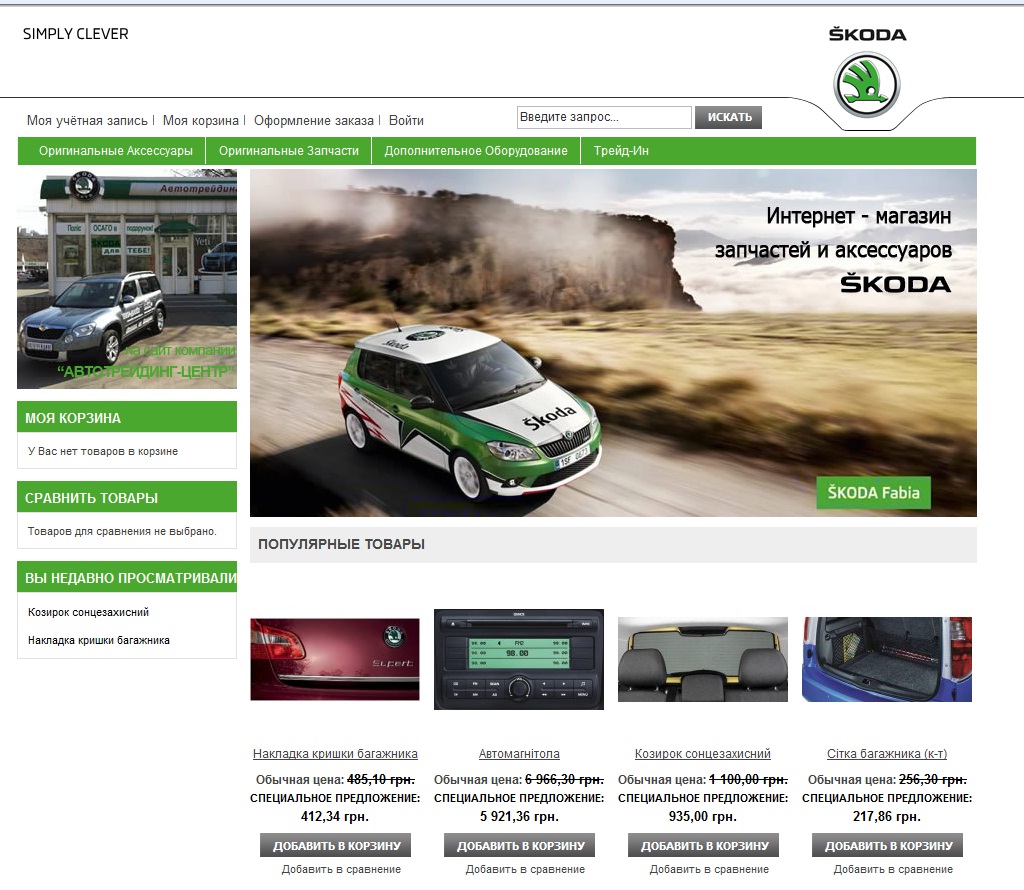This screenshot has height=890, width=1024.
Task: Open Трейд-Ин menu item
Action: click(621, 151)
